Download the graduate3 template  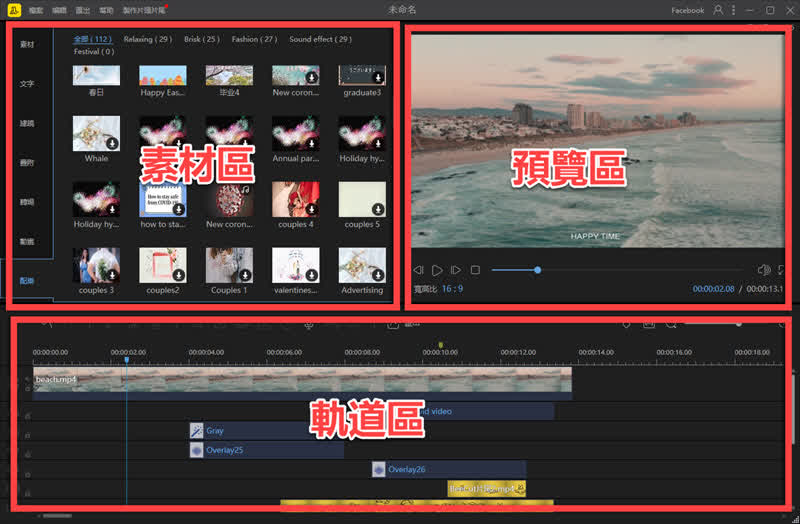(378, 78)
